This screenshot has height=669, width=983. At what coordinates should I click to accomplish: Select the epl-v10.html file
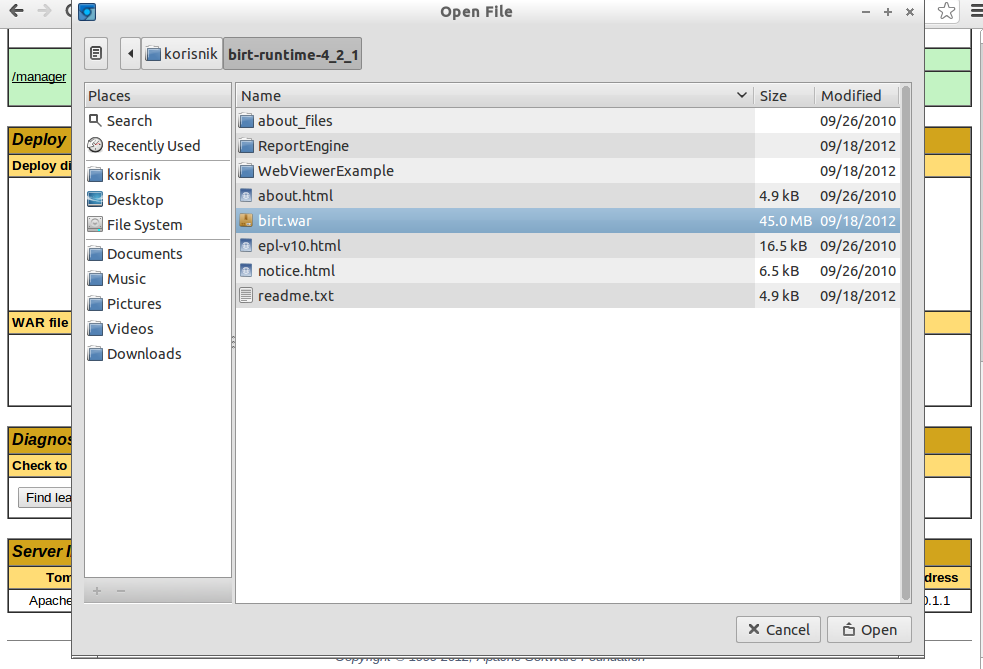coord(568,246)
